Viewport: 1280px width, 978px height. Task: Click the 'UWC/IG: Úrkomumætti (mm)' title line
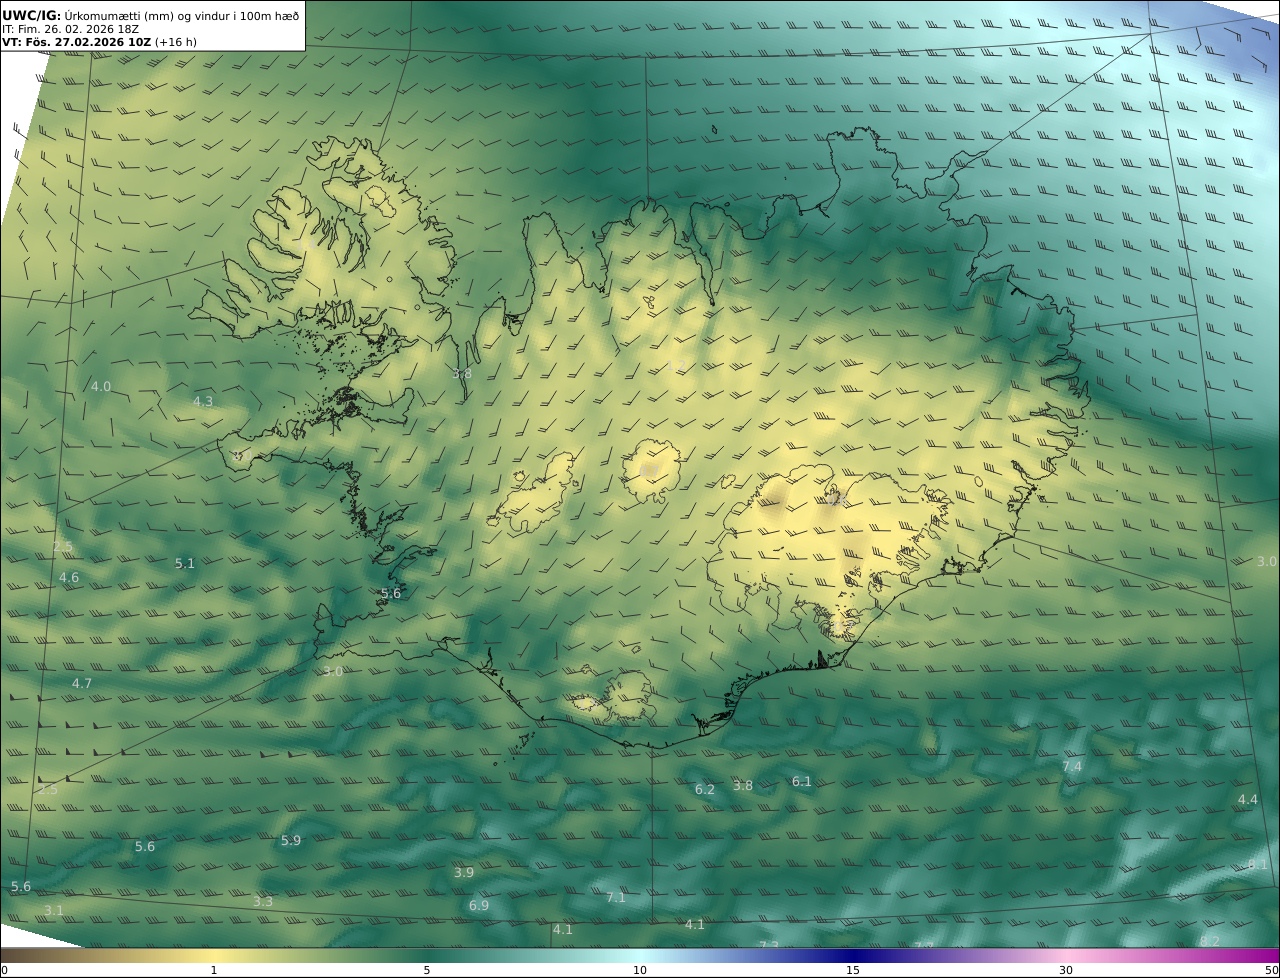(150, 15)
